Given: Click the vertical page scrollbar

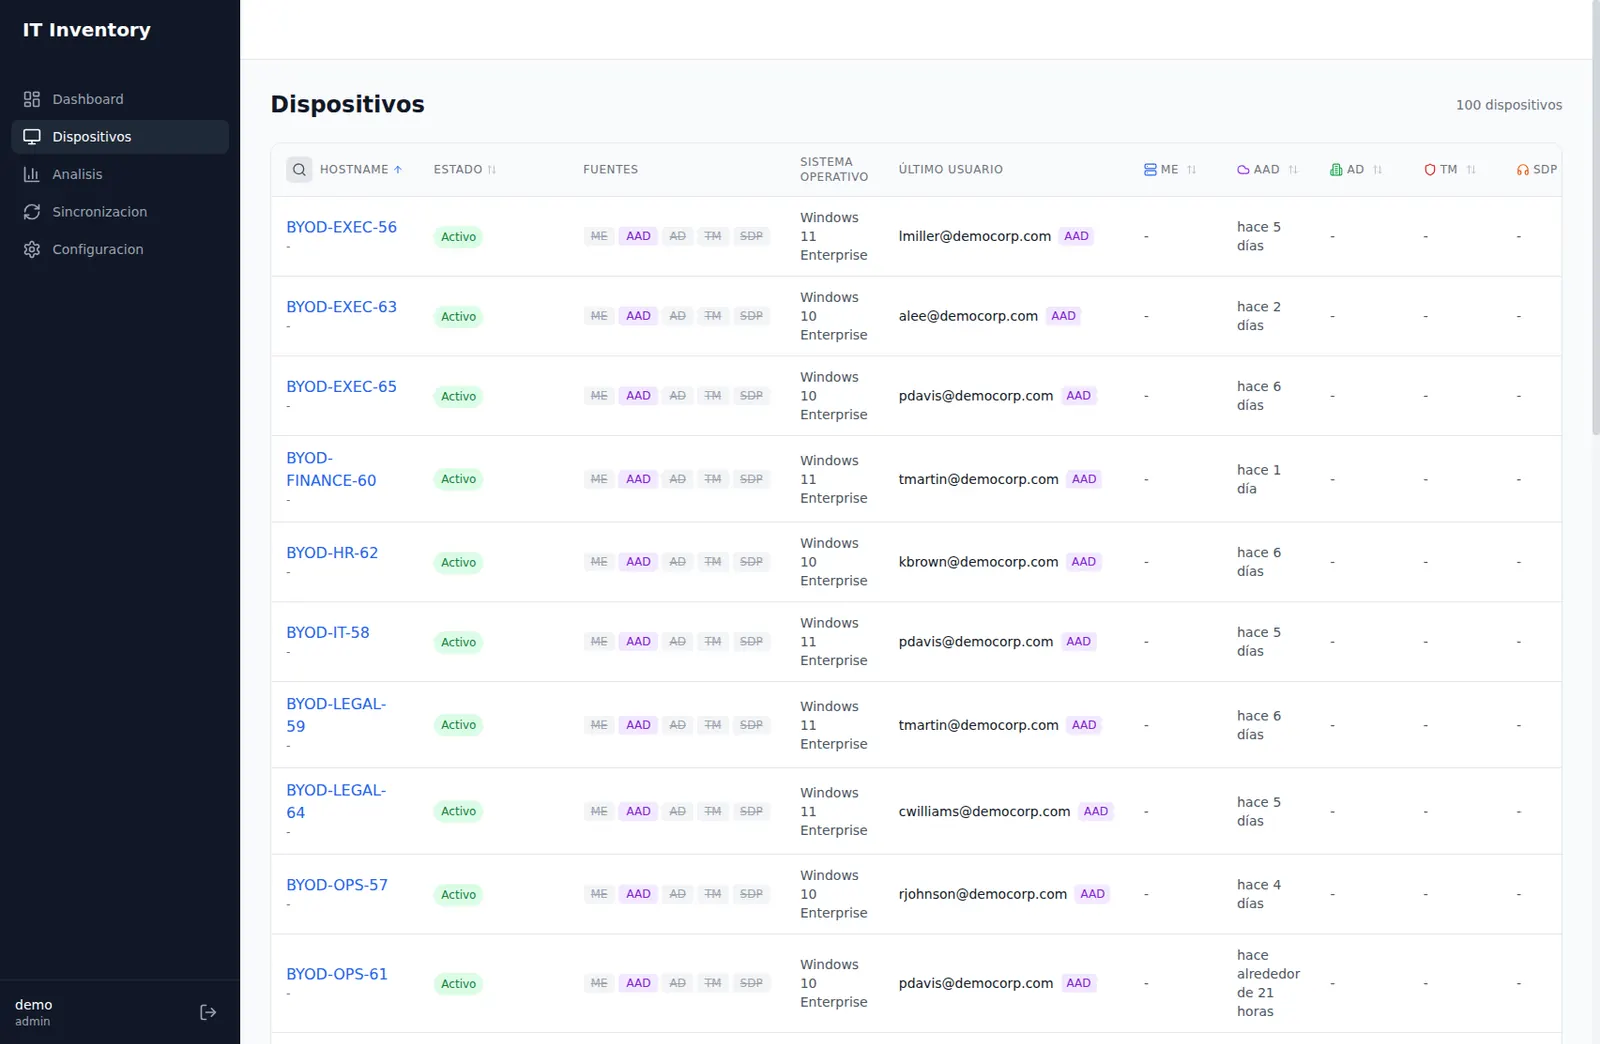Looking at the screenshot, I should (x=1595, y=218).
